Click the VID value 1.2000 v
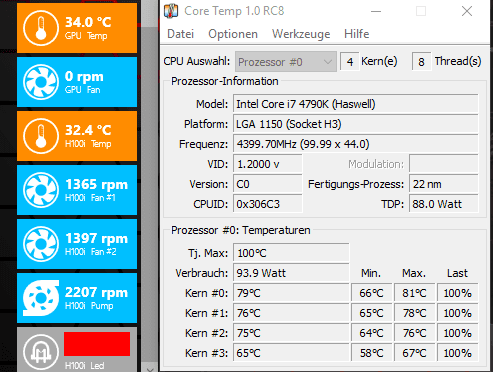The width and height of the screenshot is (493, 372). (x=268, y=164)
